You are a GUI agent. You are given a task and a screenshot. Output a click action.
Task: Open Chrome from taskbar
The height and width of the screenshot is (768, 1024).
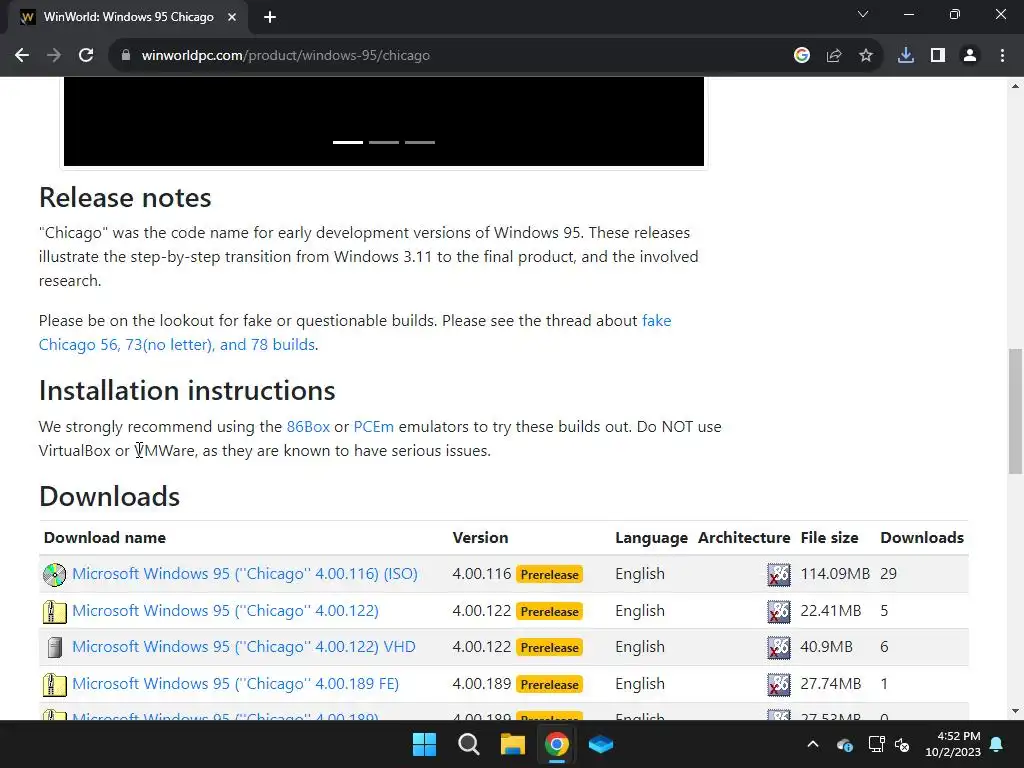tap(556, 744)
